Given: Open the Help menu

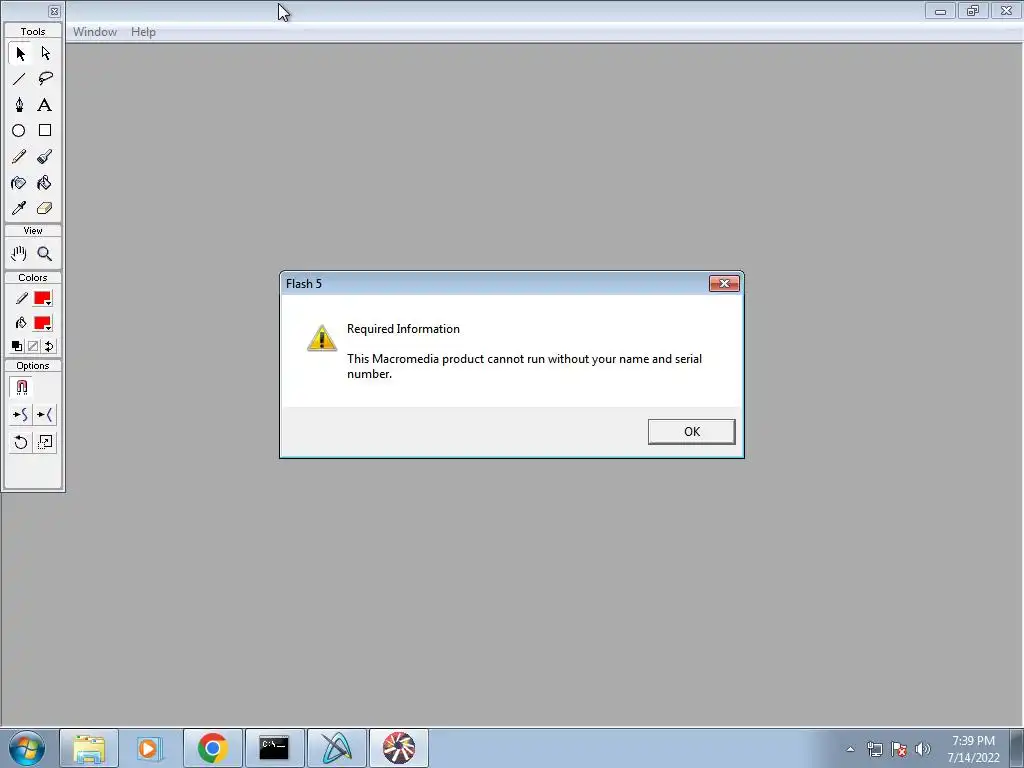Looking at the screenshot, I should point(143,32).
